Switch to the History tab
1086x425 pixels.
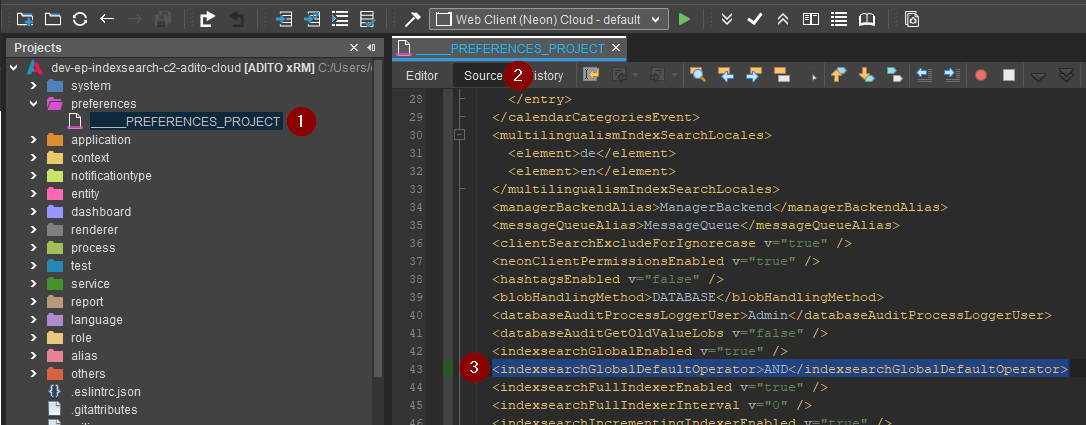pos(547,75)
